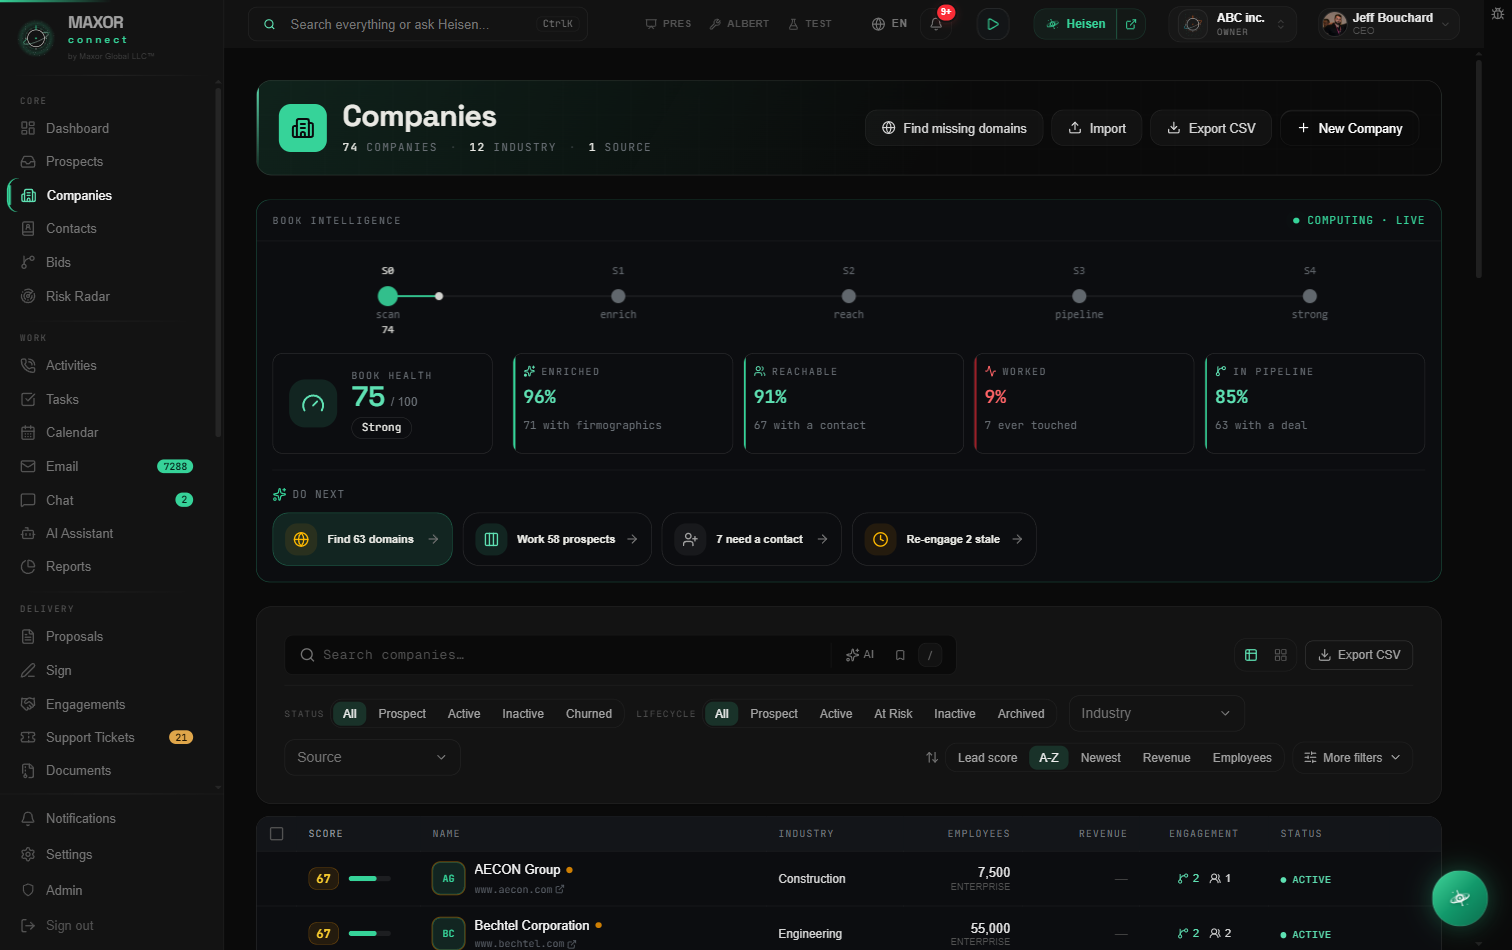The width and height of the screenshot is (1512, 950).
Task: Click the AI search sparkle icon
Action: (860, 655)
